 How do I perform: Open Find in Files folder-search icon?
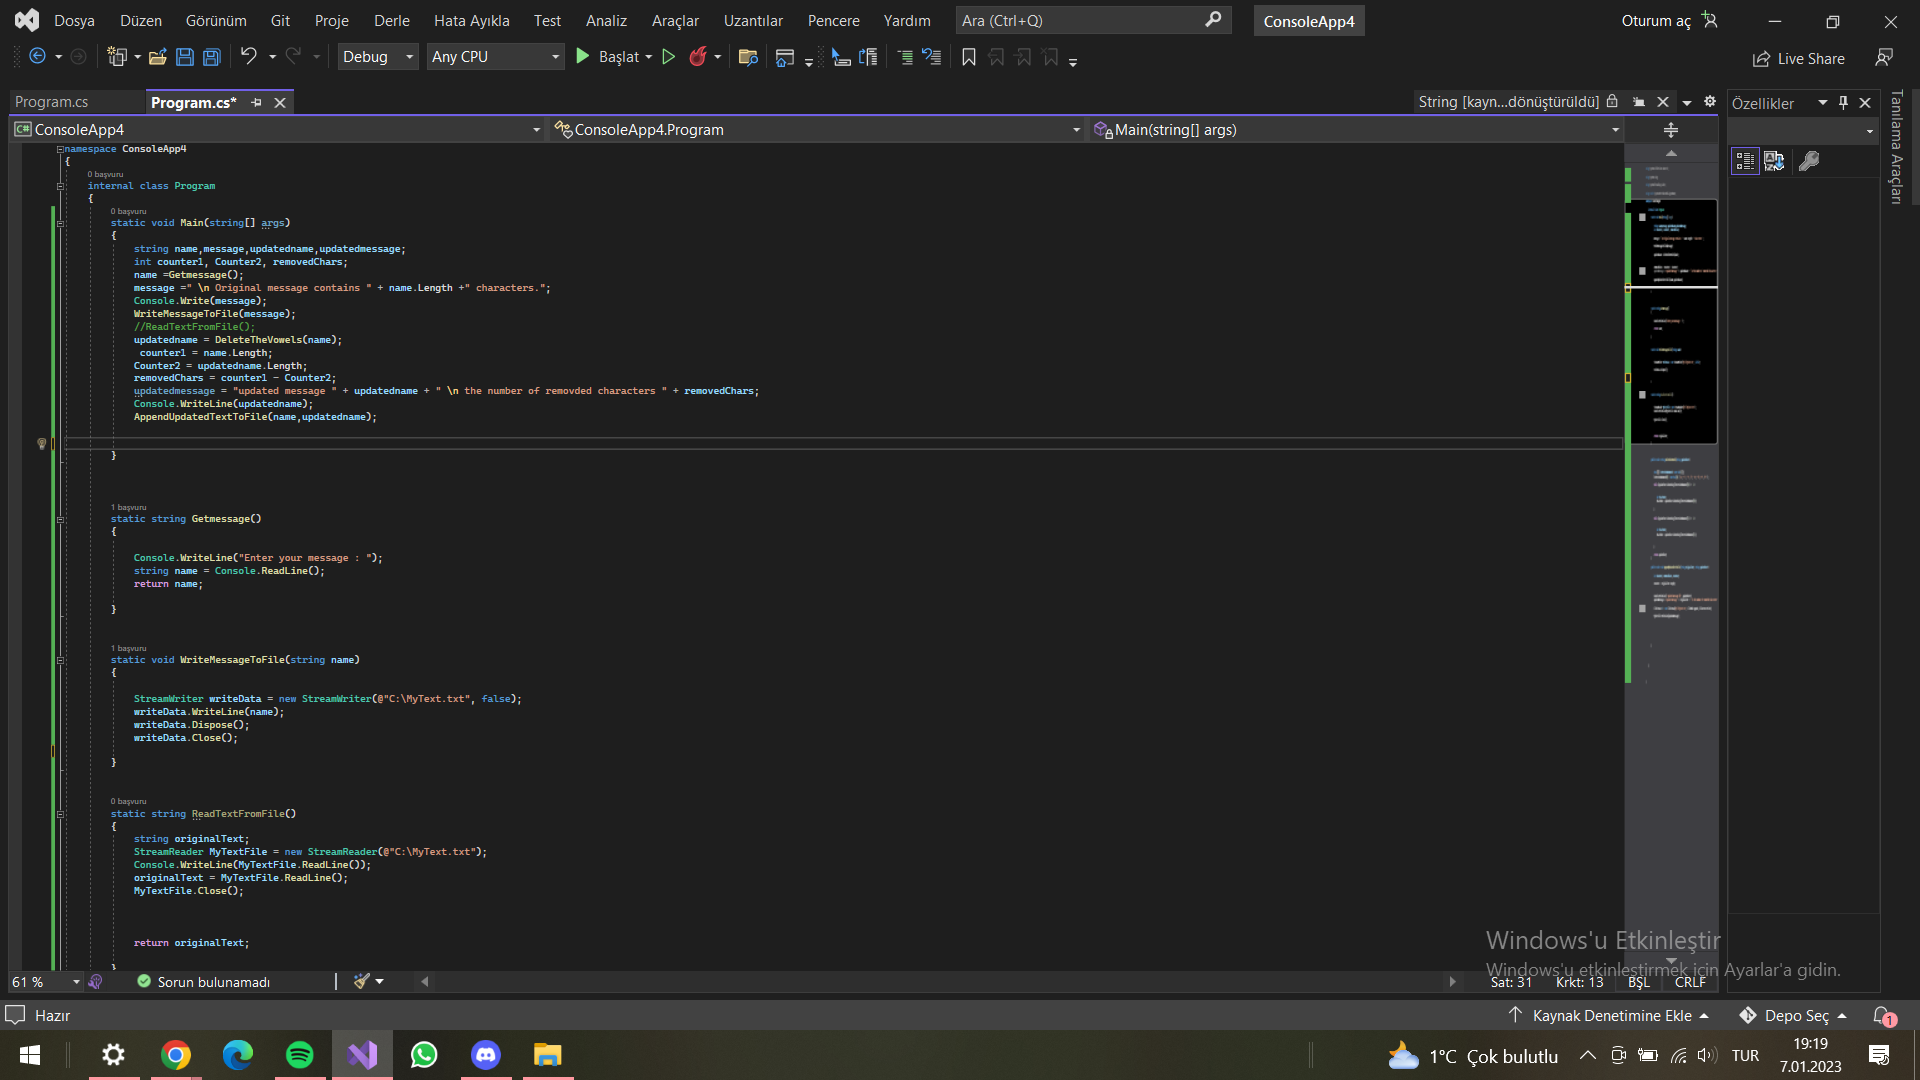(747, 57)
